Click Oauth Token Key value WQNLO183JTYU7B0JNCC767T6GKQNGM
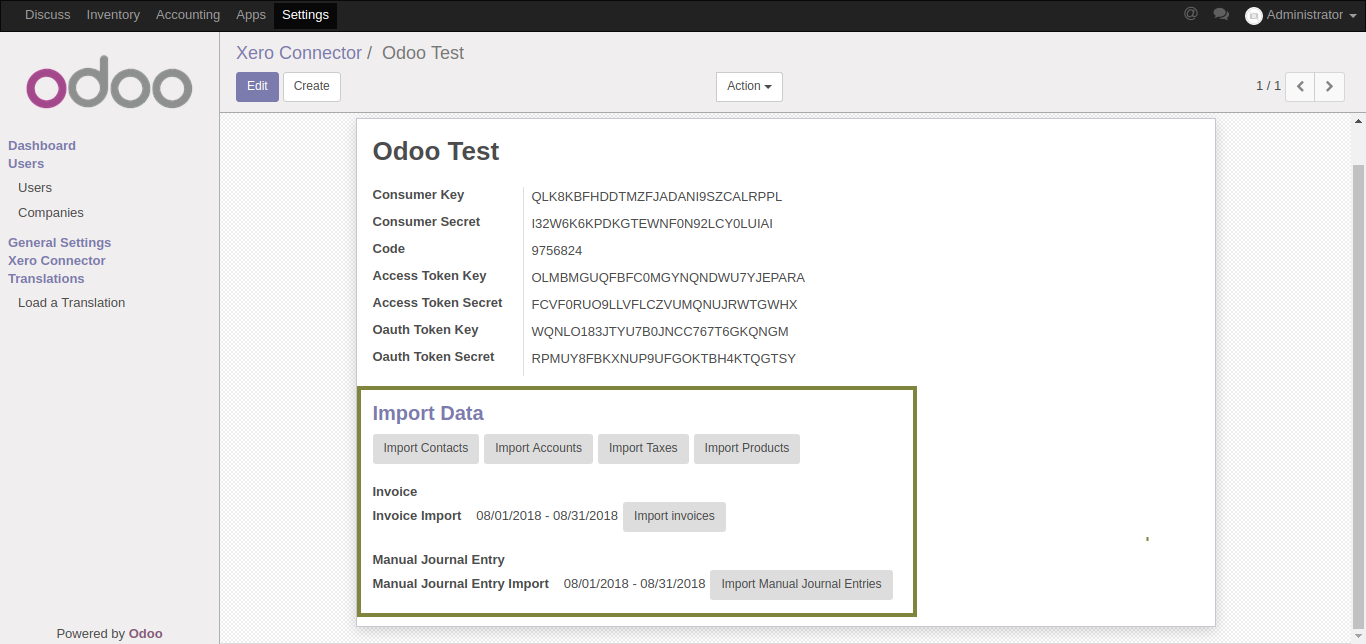This screenshot has height=644, width=1366. coord(660,332)
